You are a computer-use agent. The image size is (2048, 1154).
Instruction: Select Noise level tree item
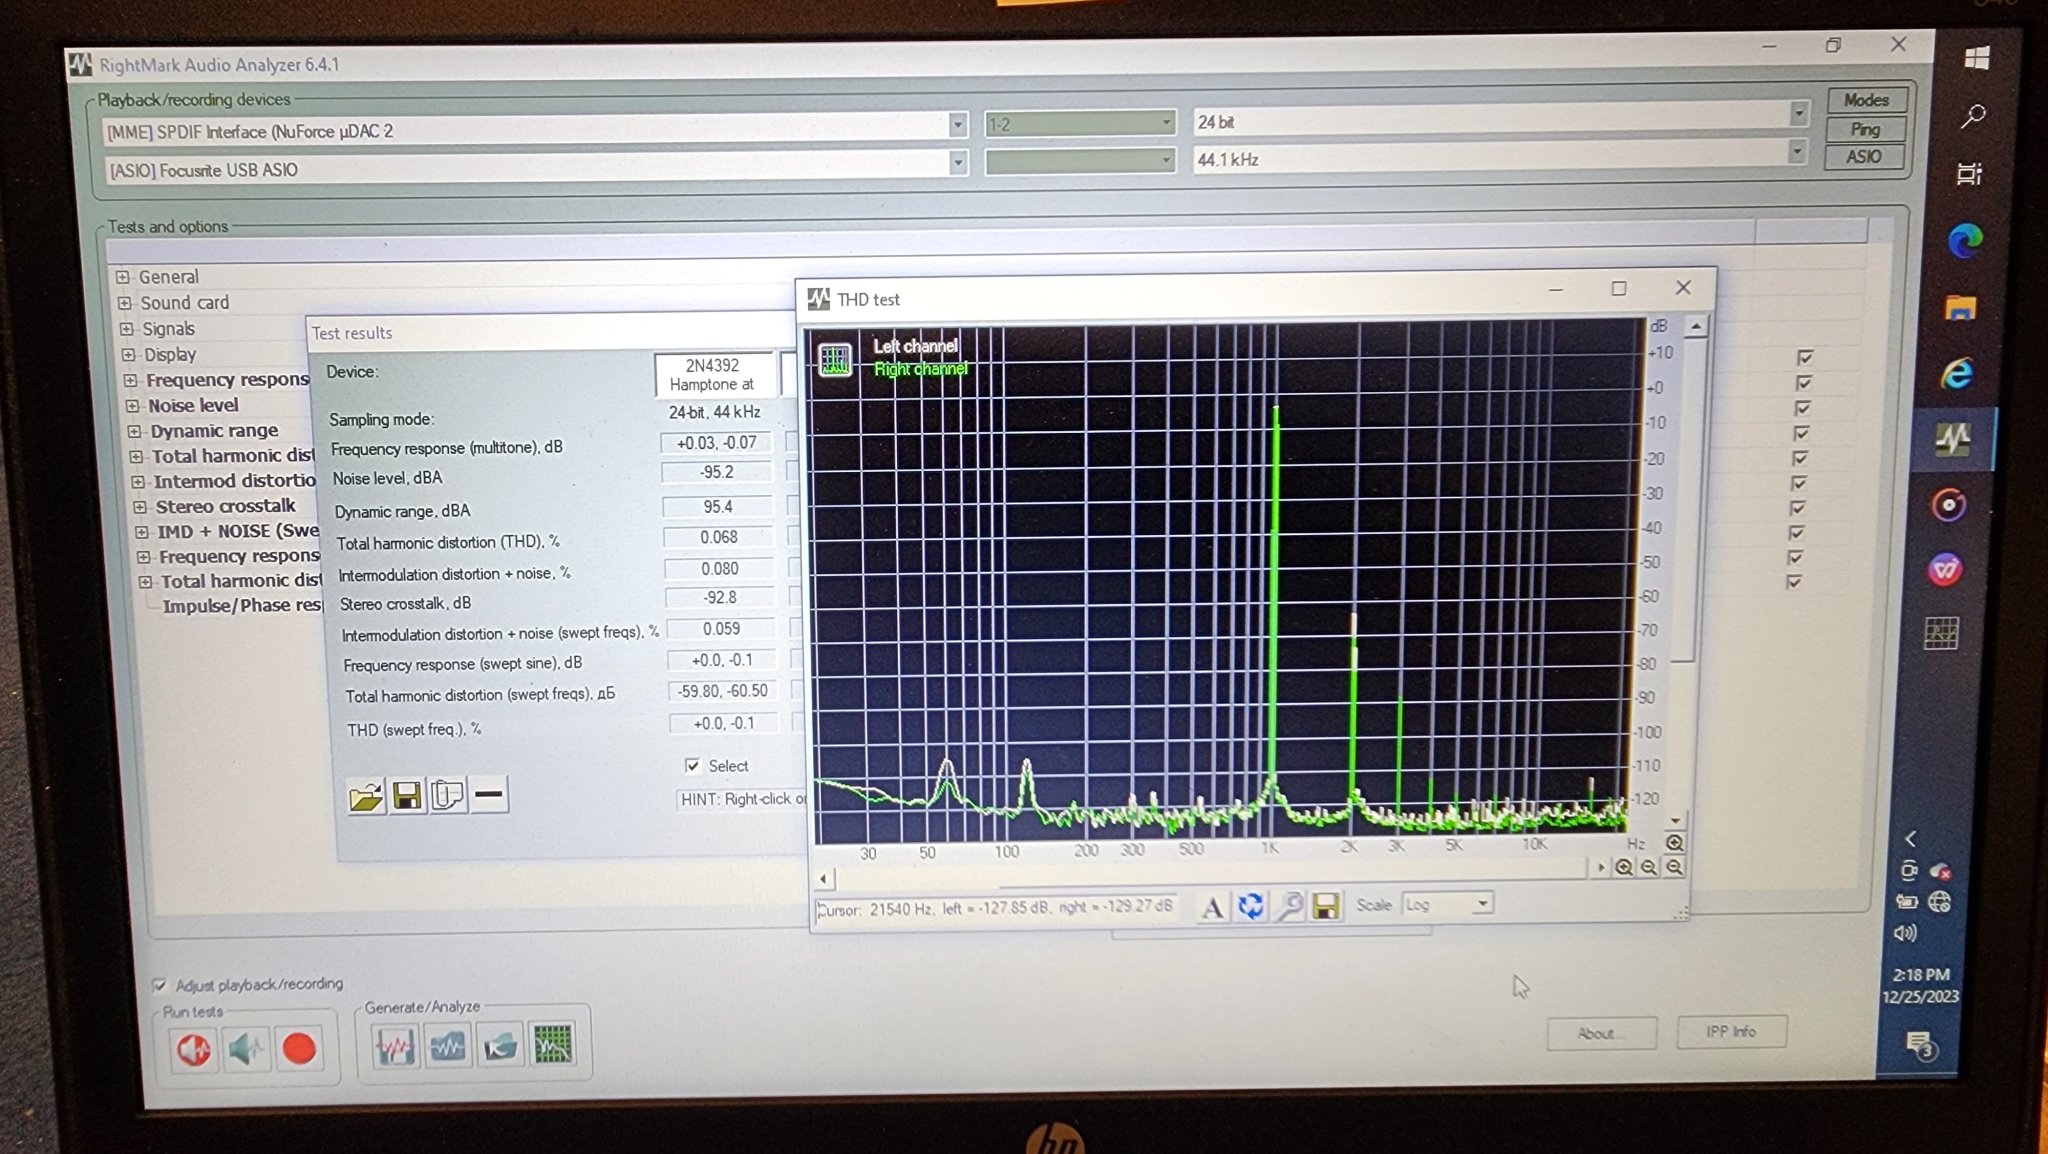tap(193, 405)
